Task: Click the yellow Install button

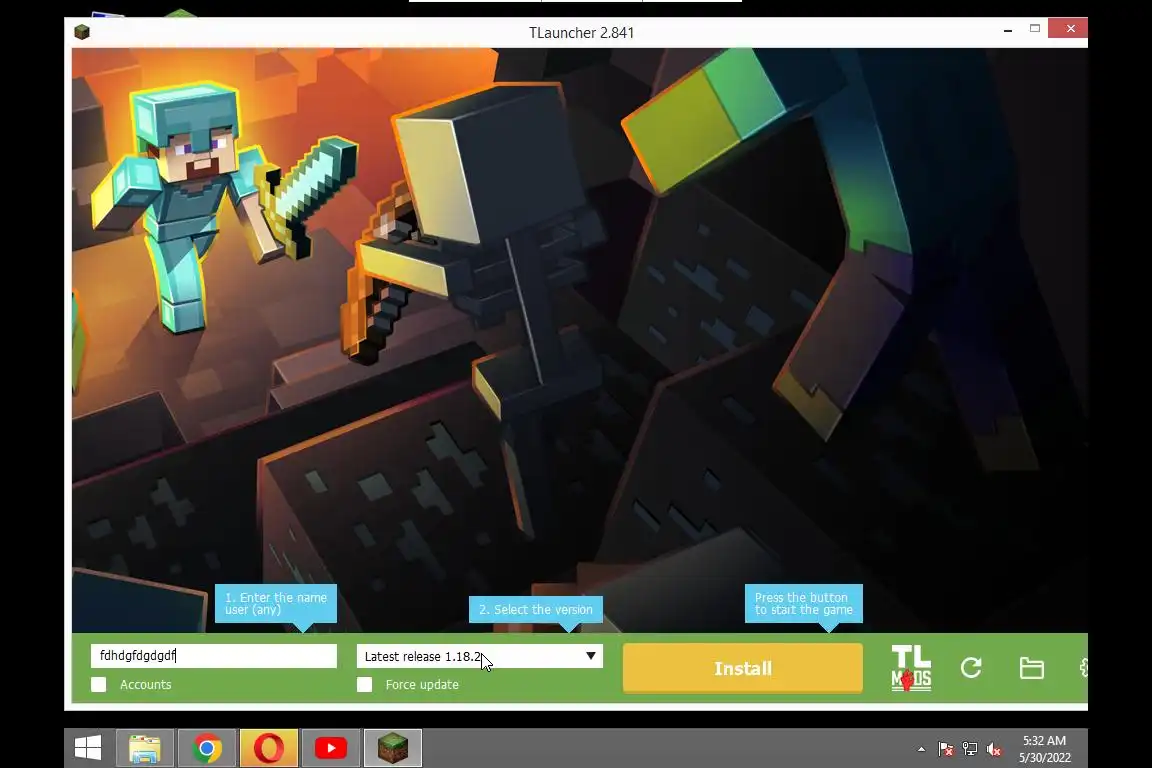Action: tap(743, 668)
